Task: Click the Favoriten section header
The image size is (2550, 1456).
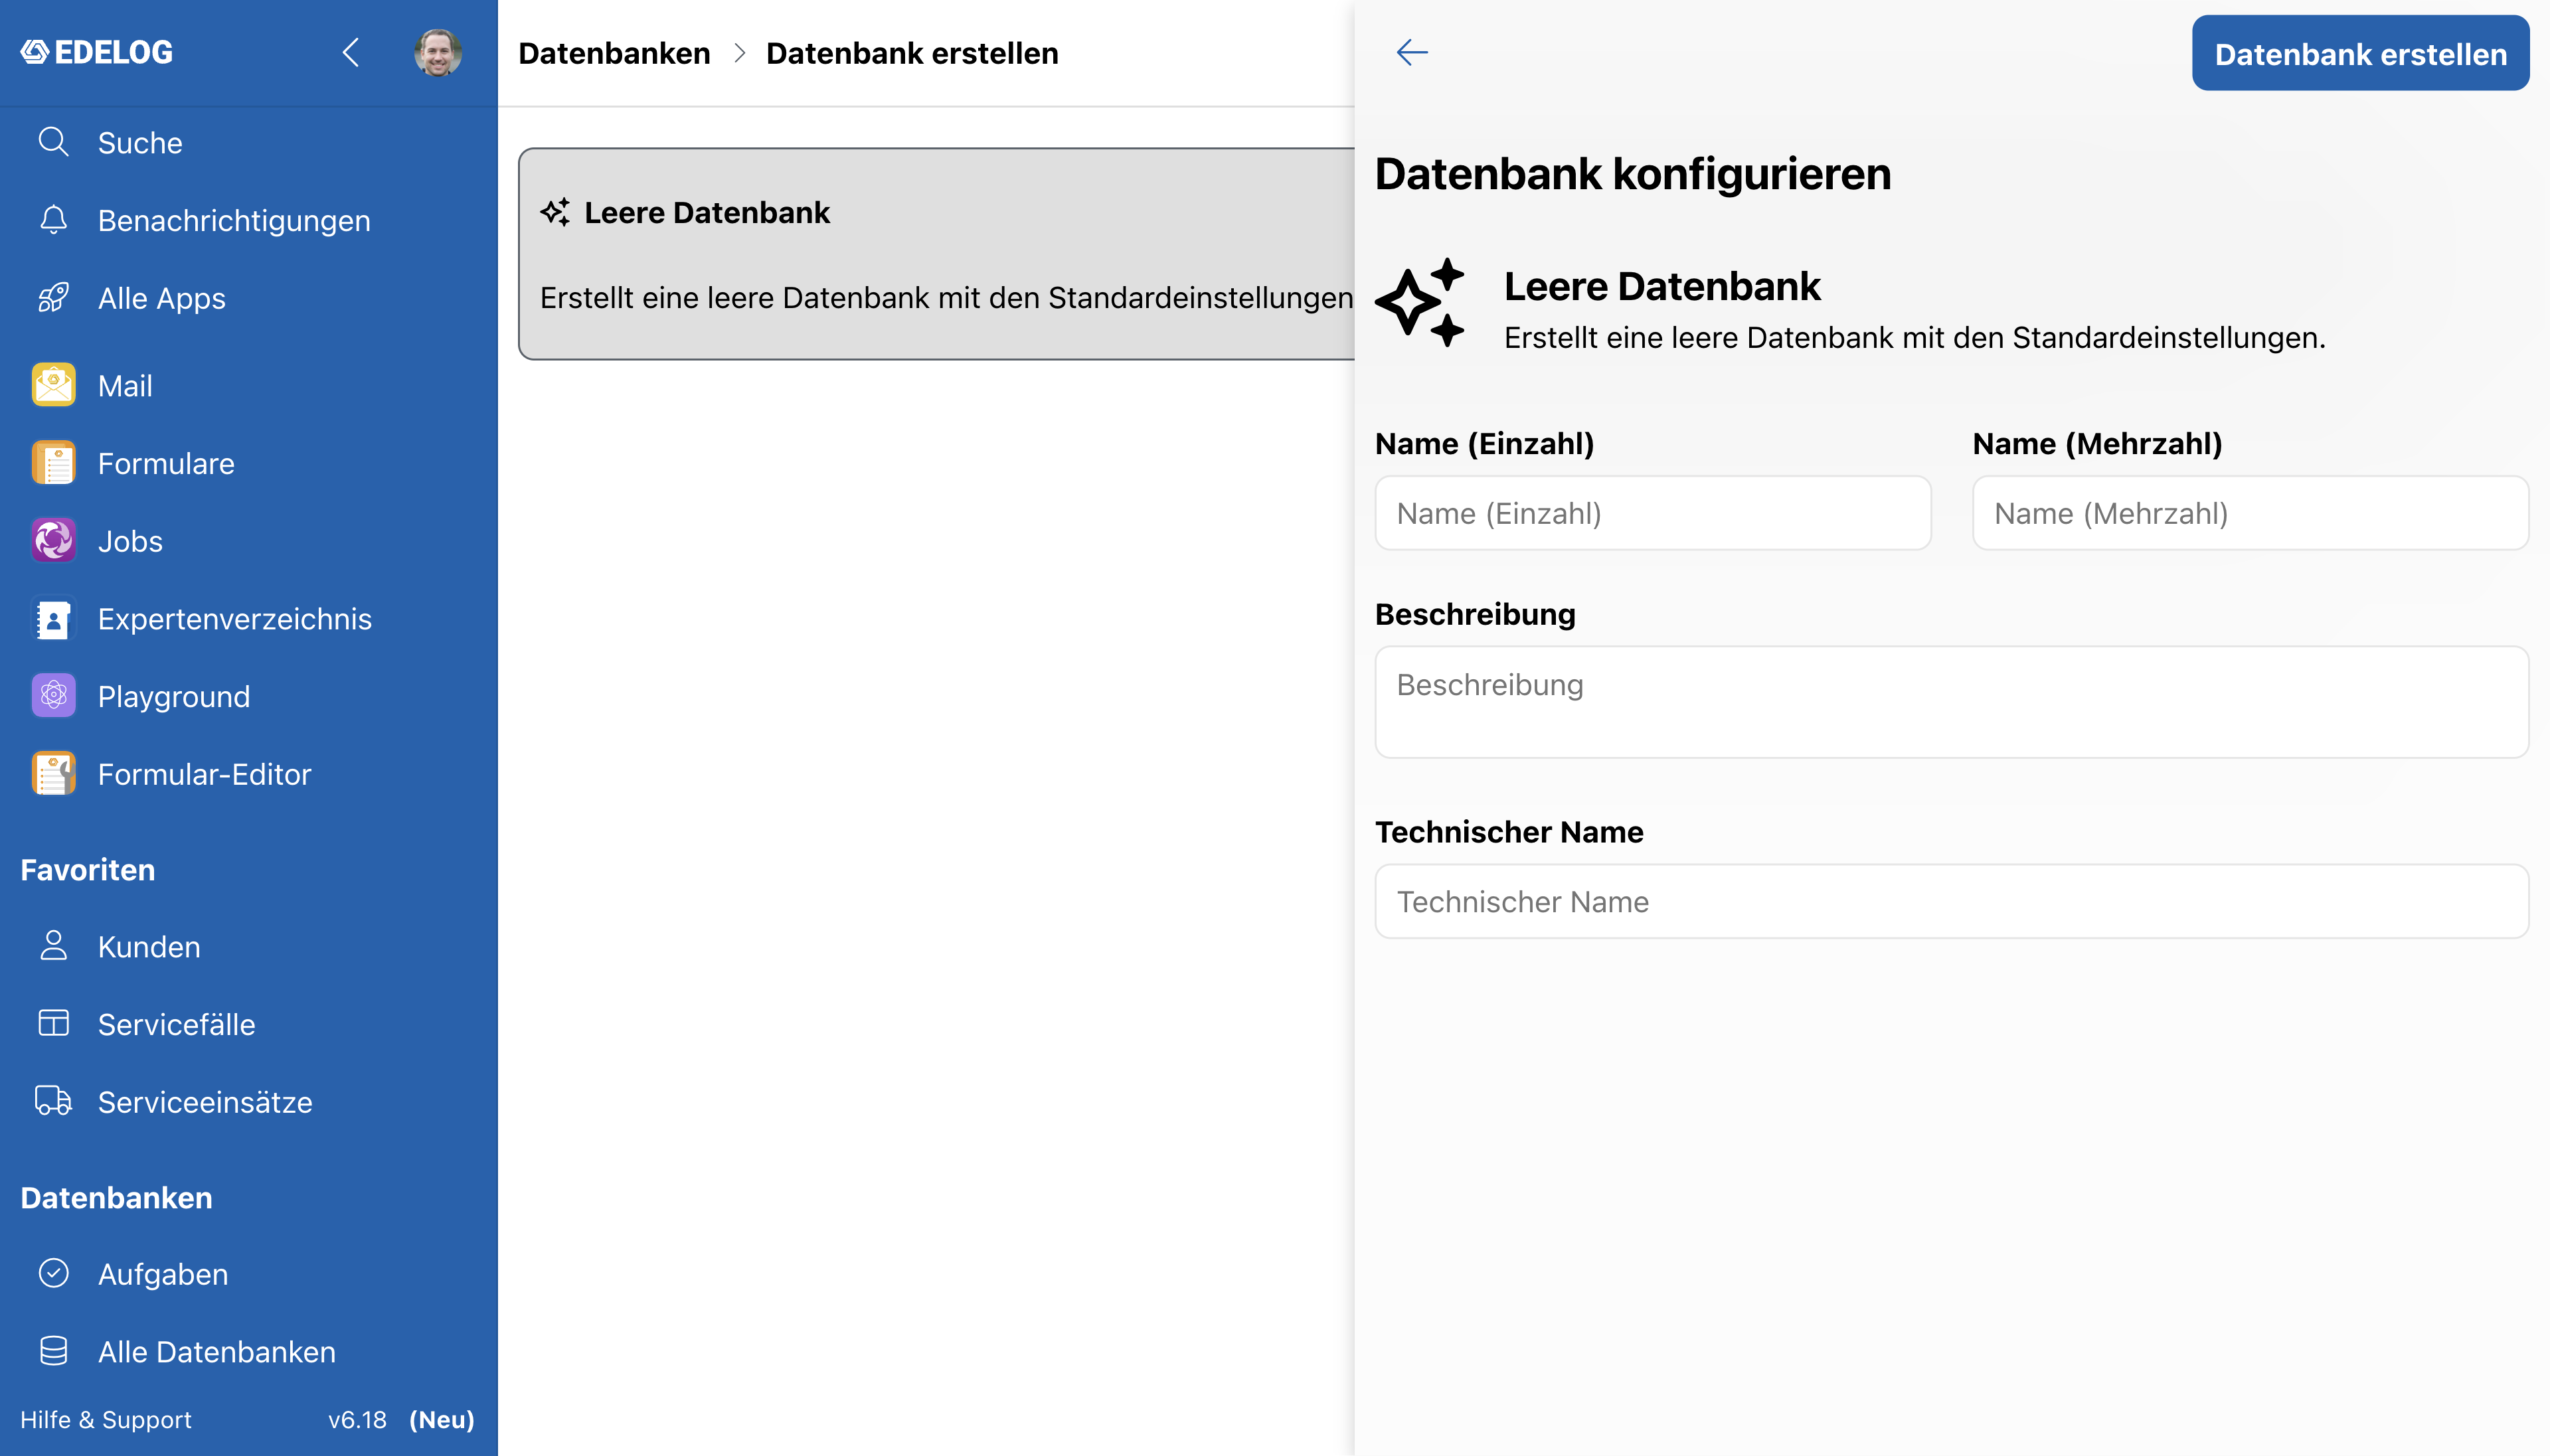Action: coord(88,869)
